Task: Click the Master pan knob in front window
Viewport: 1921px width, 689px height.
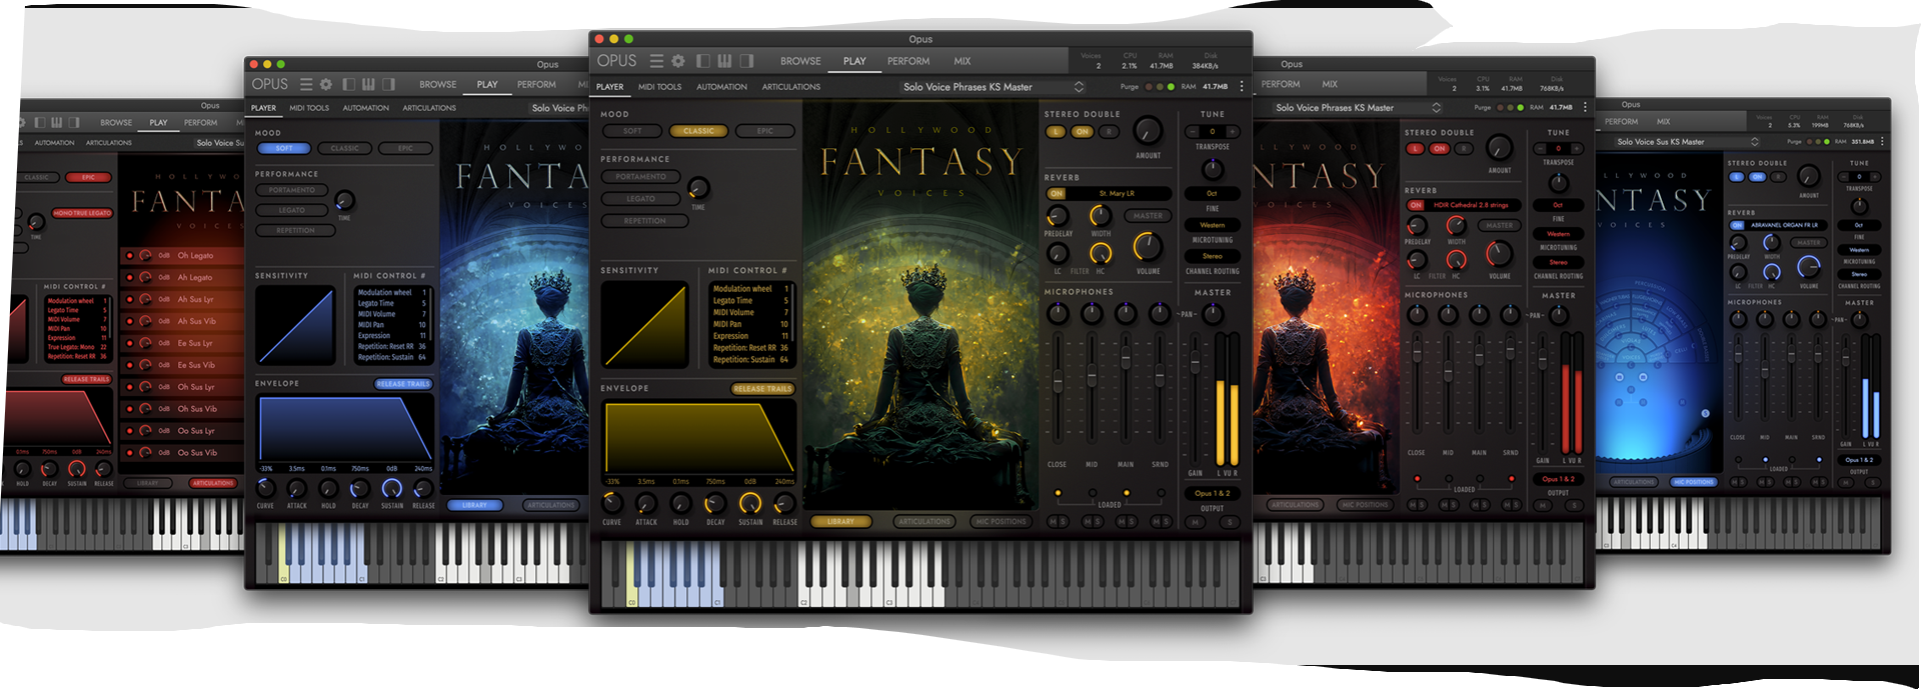Action: (x=1212, y=314)
